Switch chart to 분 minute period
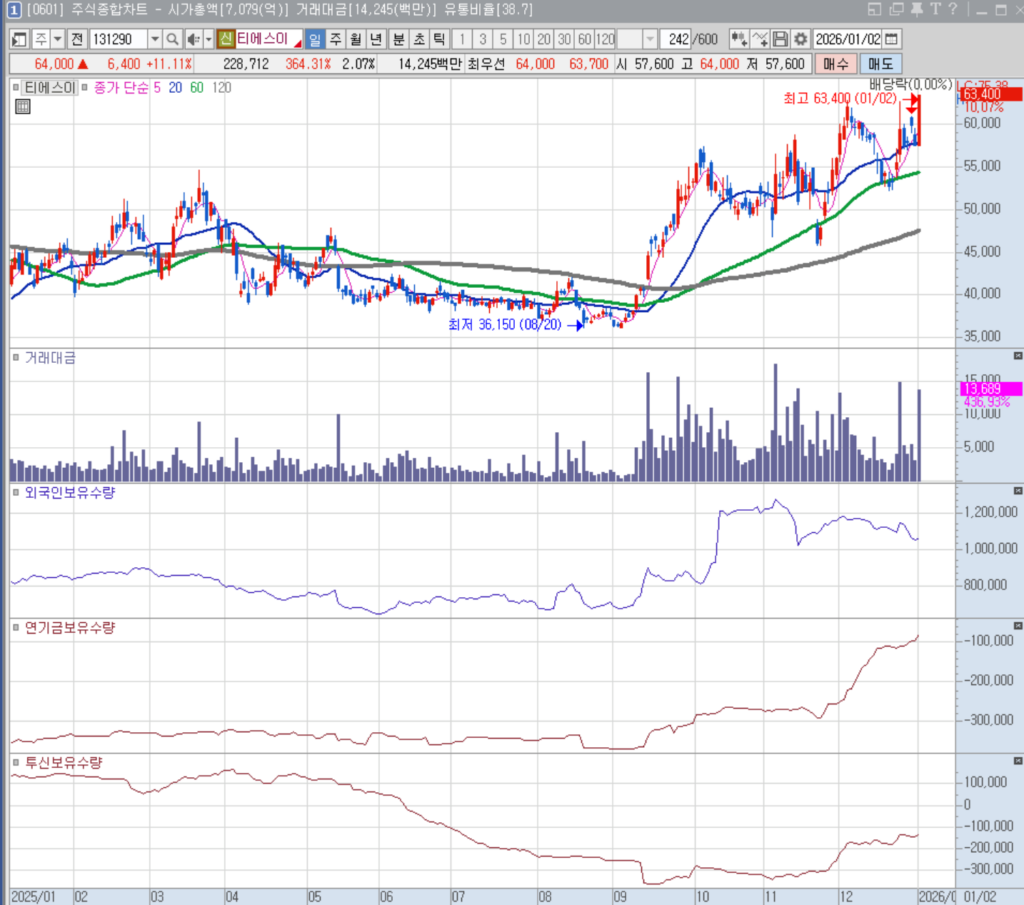The height and width of the screenshot is (905, 1024). (x=398, y=39)
